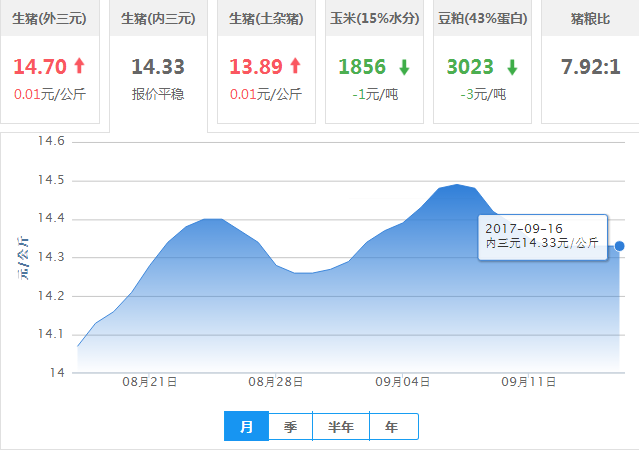
Task: Show the 年 range chart
Action: pos(392,427)
